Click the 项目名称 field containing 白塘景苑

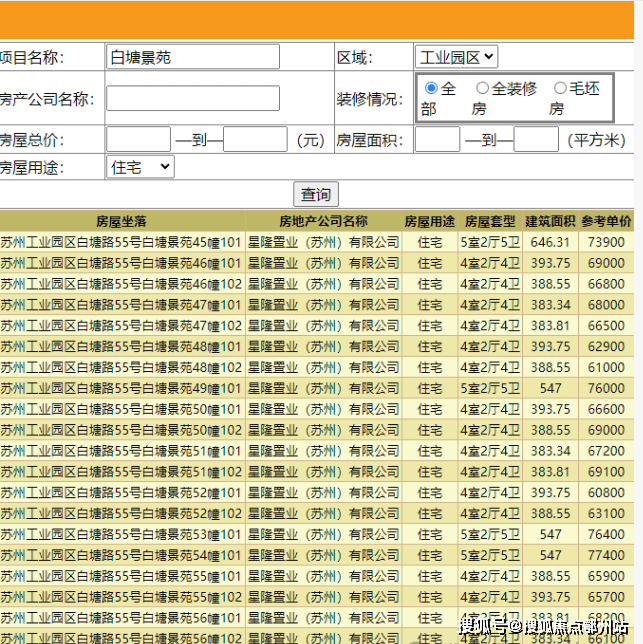[193, 57]
